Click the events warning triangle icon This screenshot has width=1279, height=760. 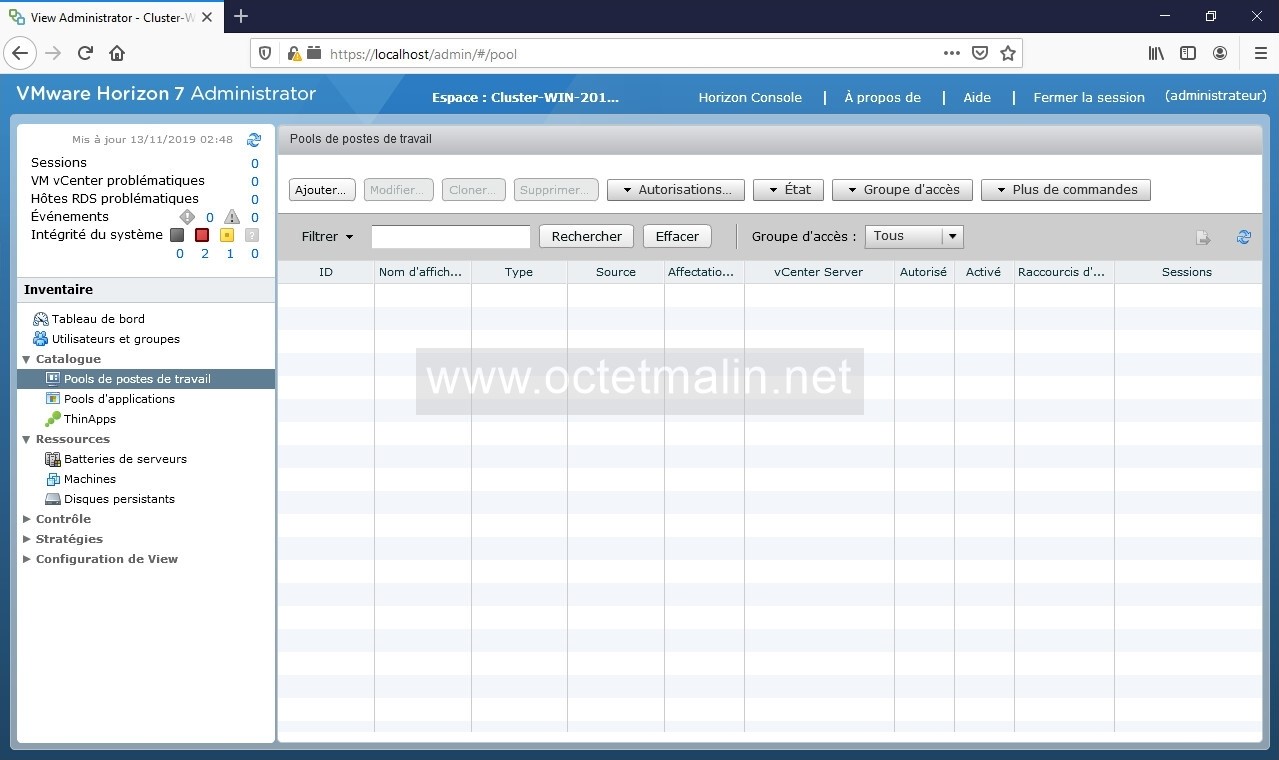[232, 217]
